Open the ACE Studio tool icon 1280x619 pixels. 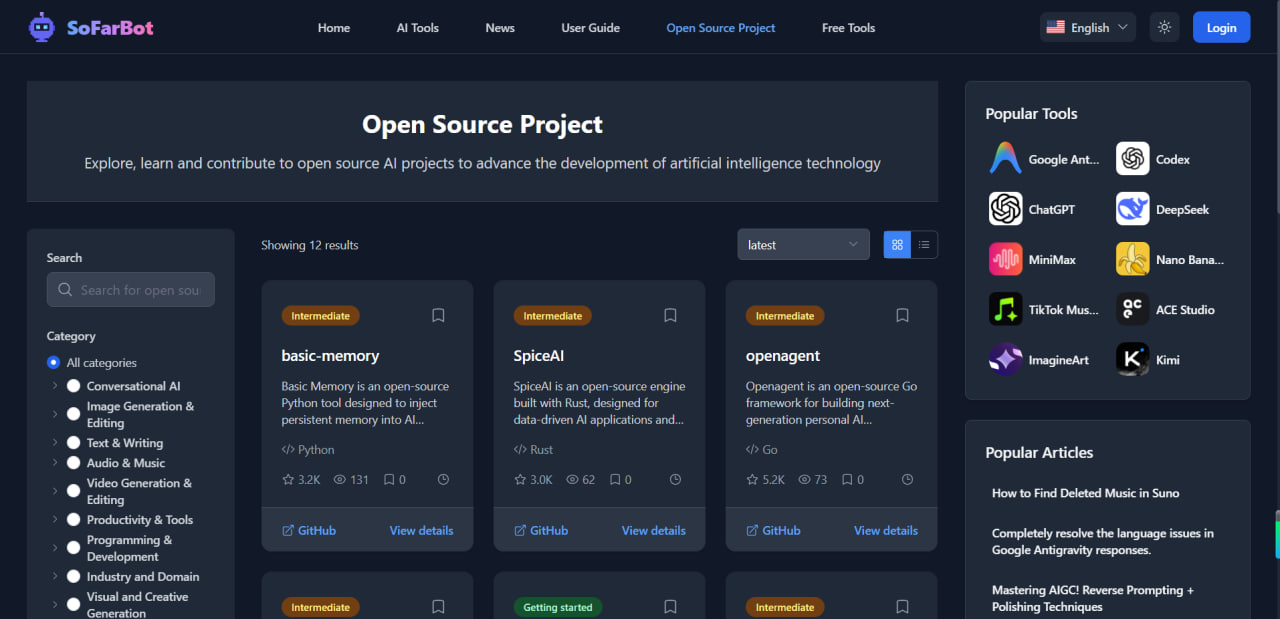click(1133, 309)
